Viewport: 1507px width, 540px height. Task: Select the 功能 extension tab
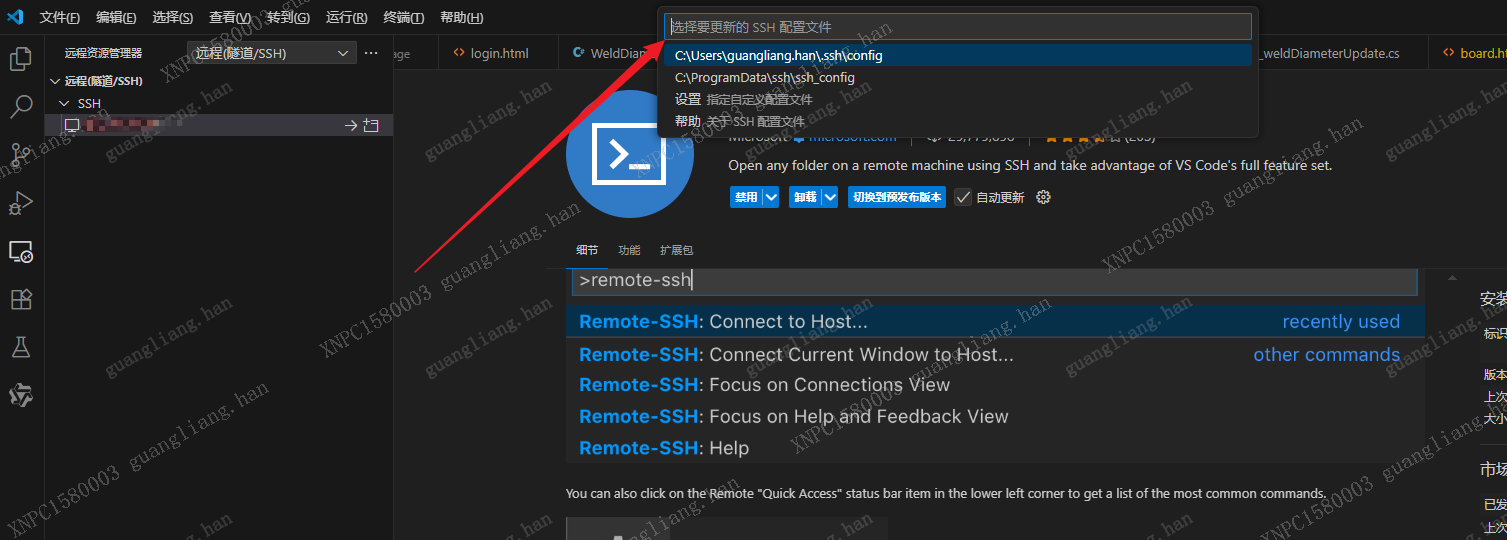tap(629, 250)
